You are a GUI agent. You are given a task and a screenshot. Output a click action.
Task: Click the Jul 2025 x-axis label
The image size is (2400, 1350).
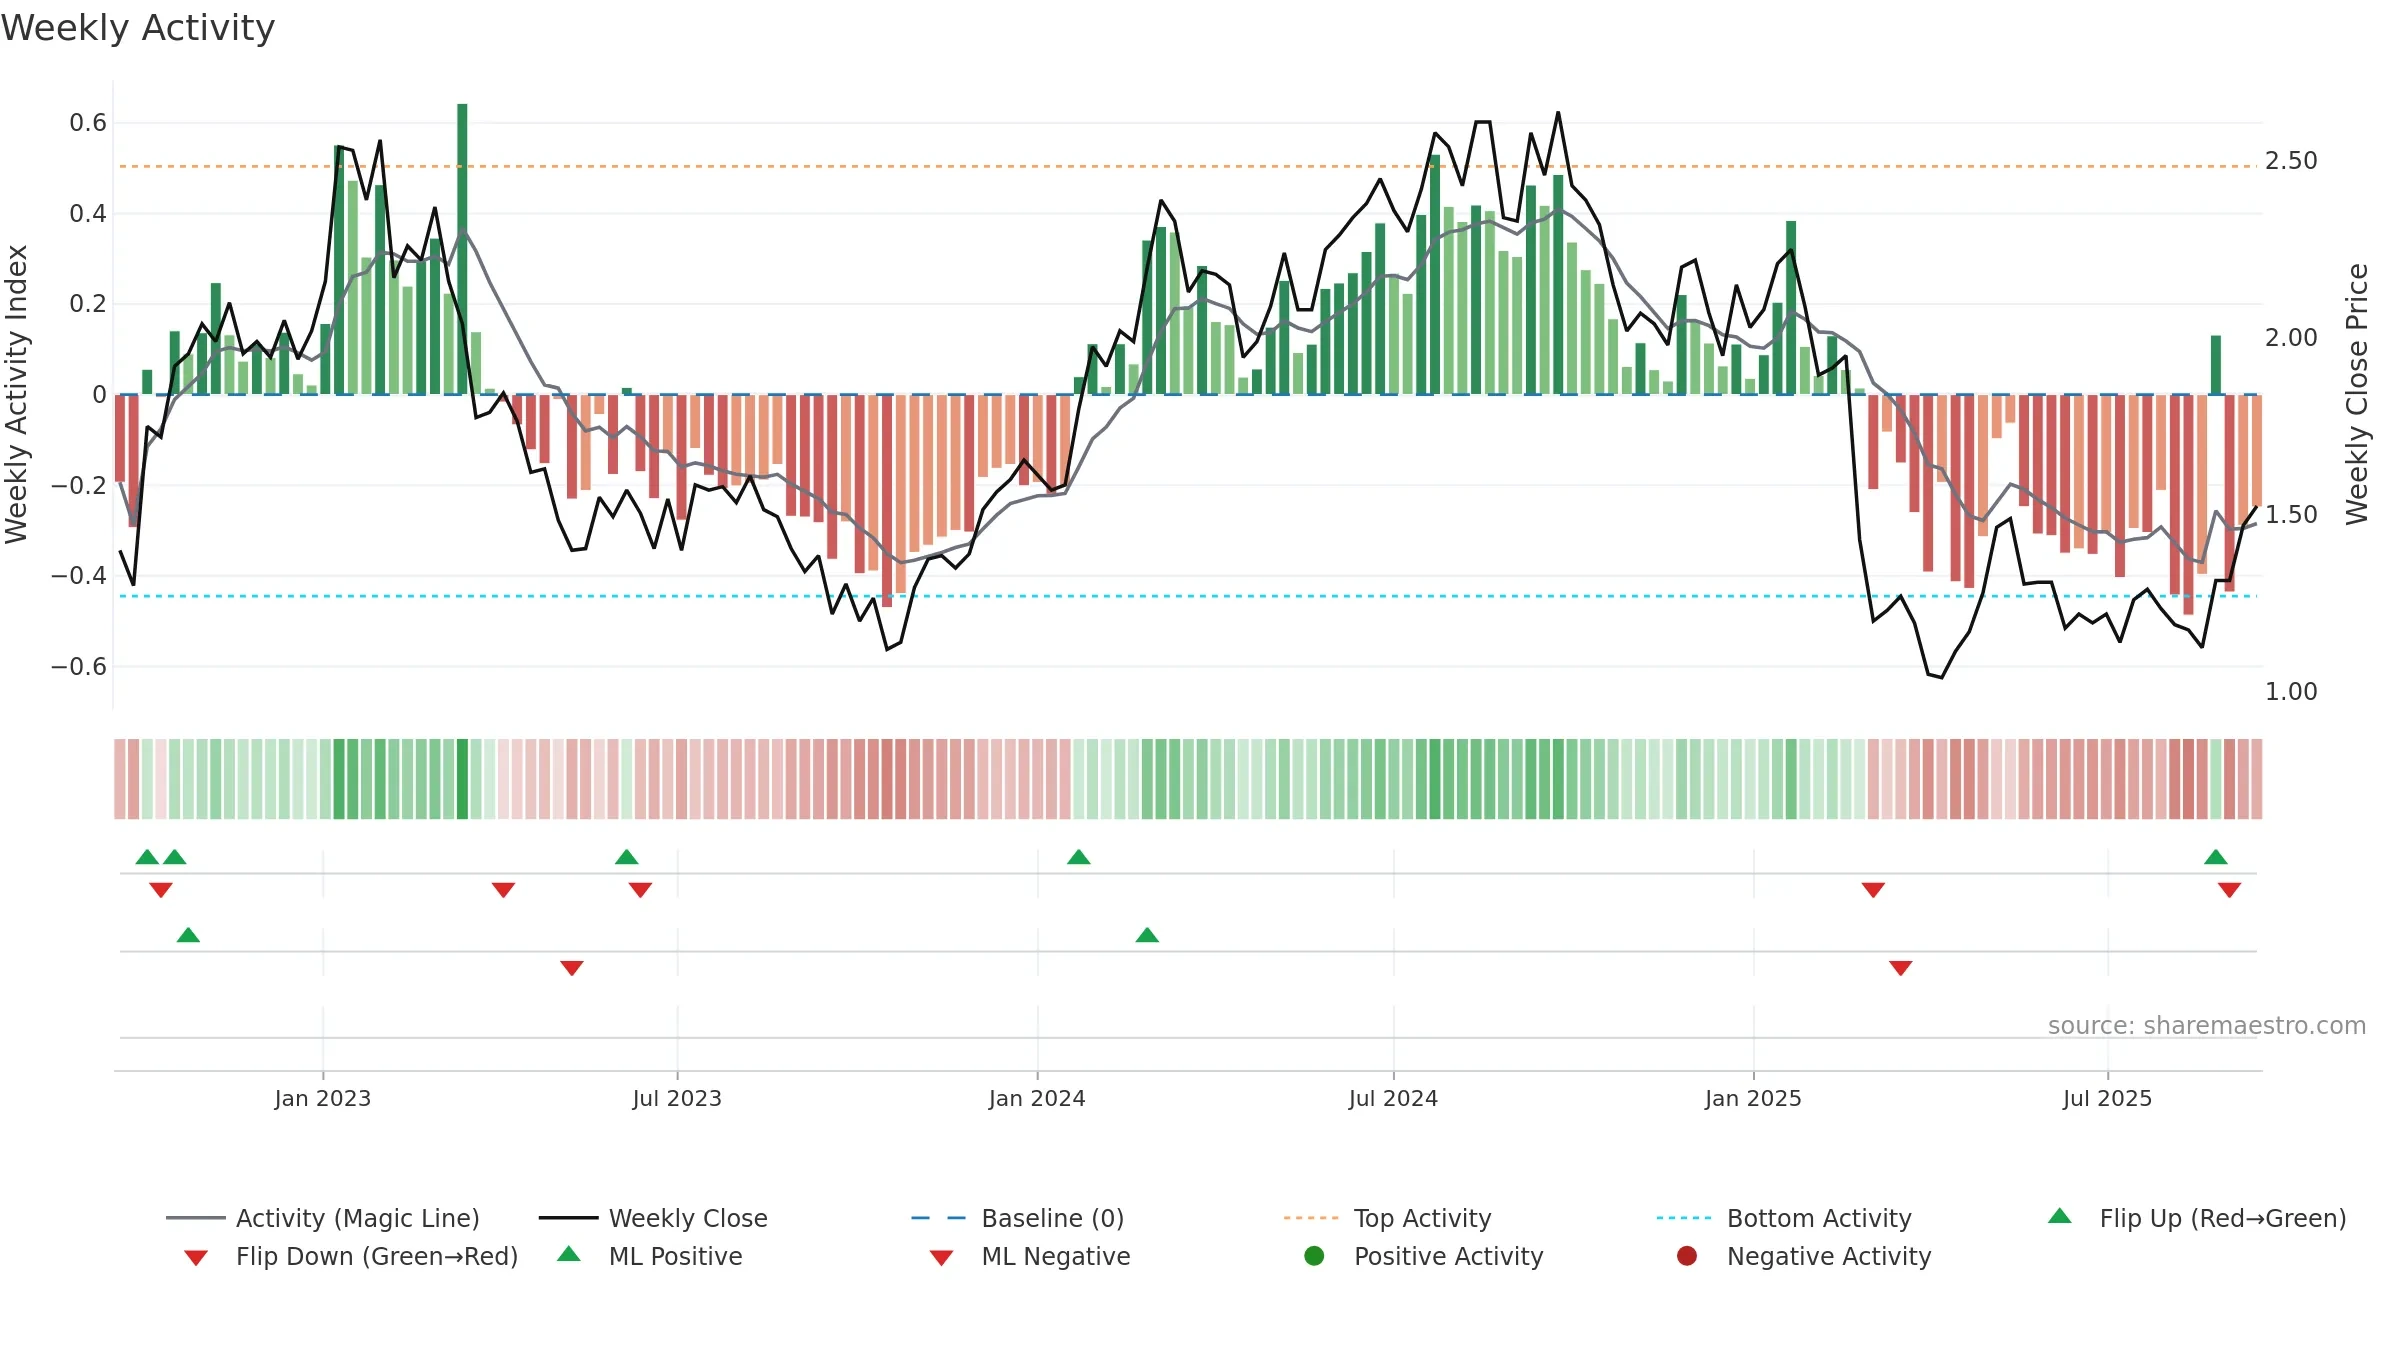(x=2107, y=1099)
